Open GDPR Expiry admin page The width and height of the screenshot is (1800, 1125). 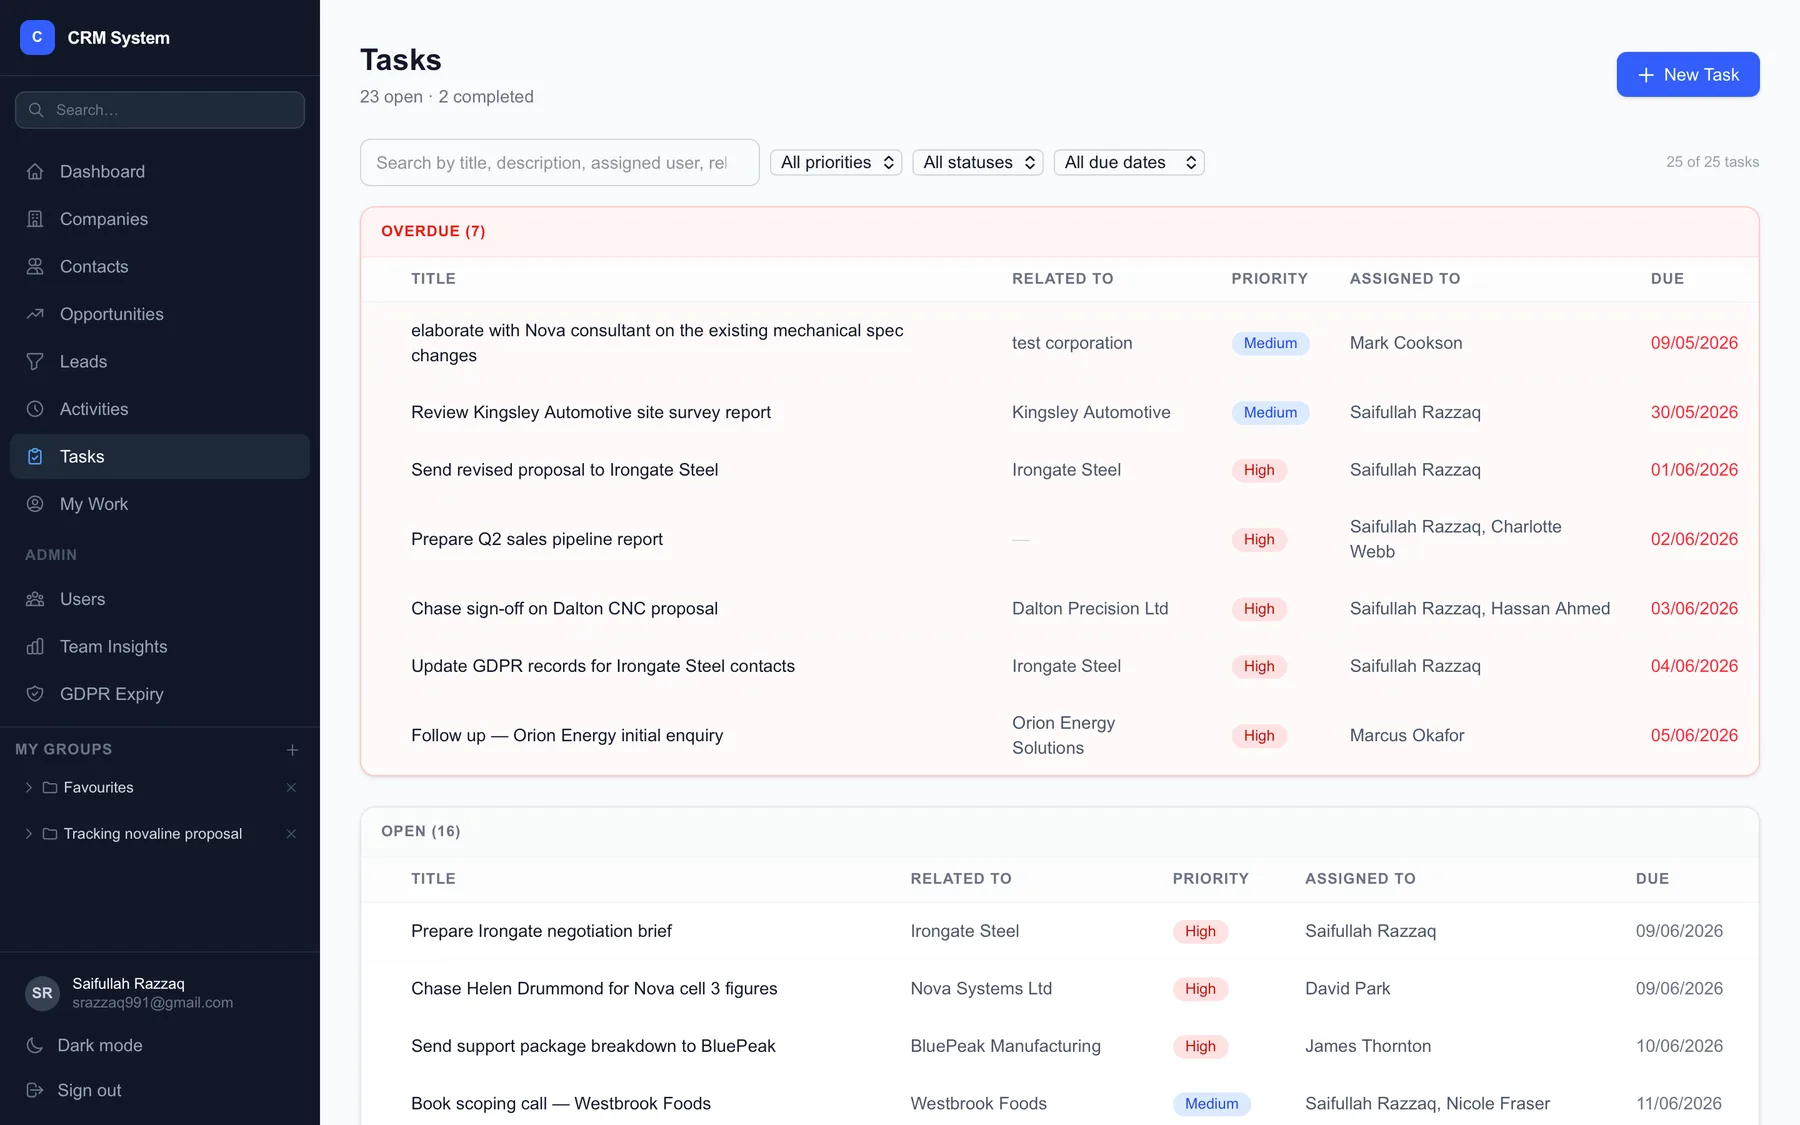pos(160,694)
